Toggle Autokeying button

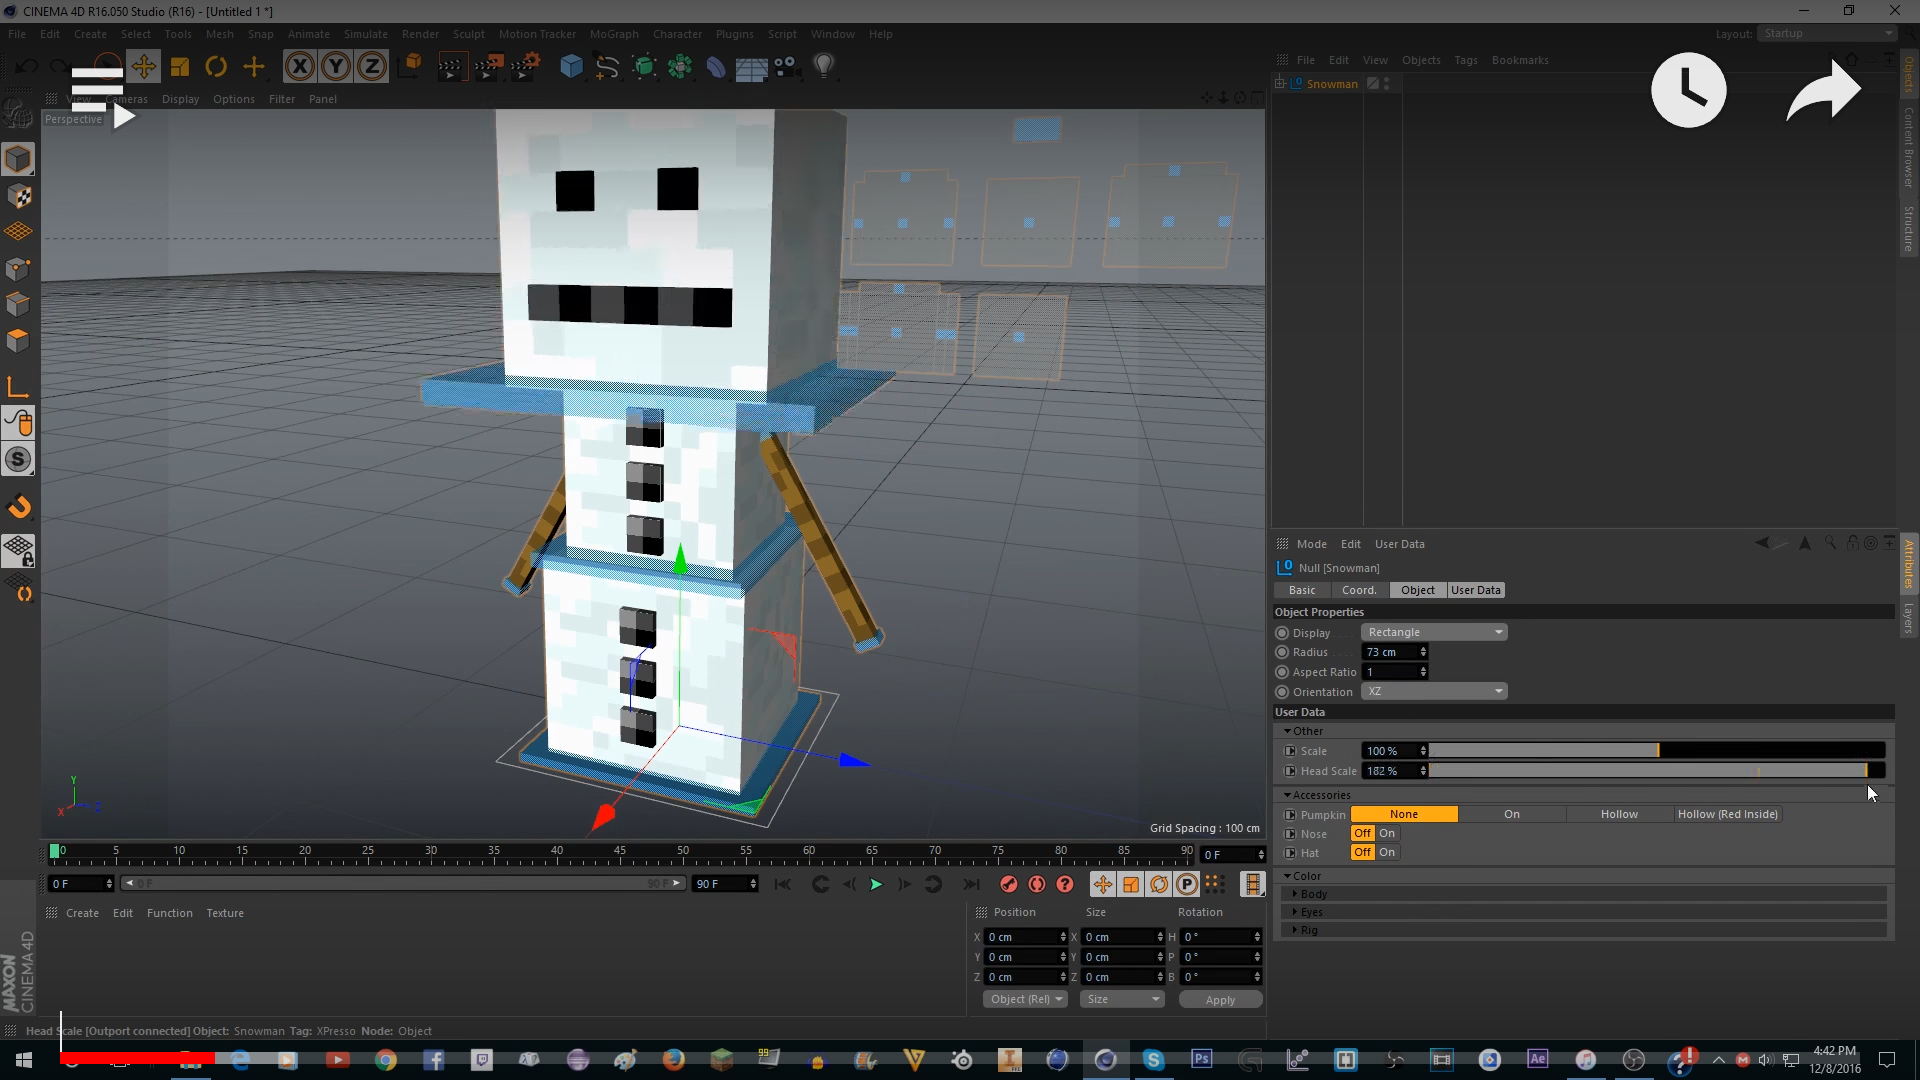(x=1037, y=884)
